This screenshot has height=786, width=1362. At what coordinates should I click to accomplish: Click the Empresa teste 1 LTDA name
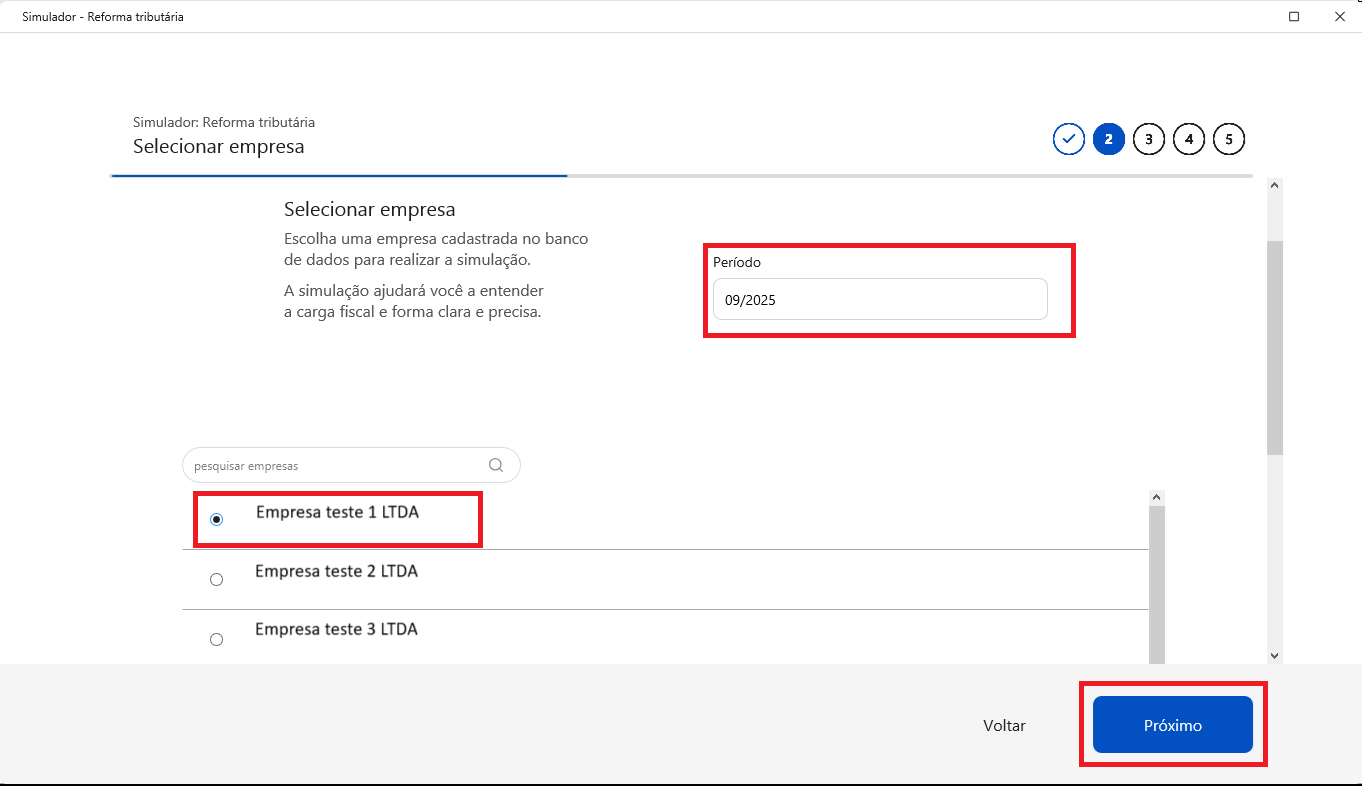(337, 512)
